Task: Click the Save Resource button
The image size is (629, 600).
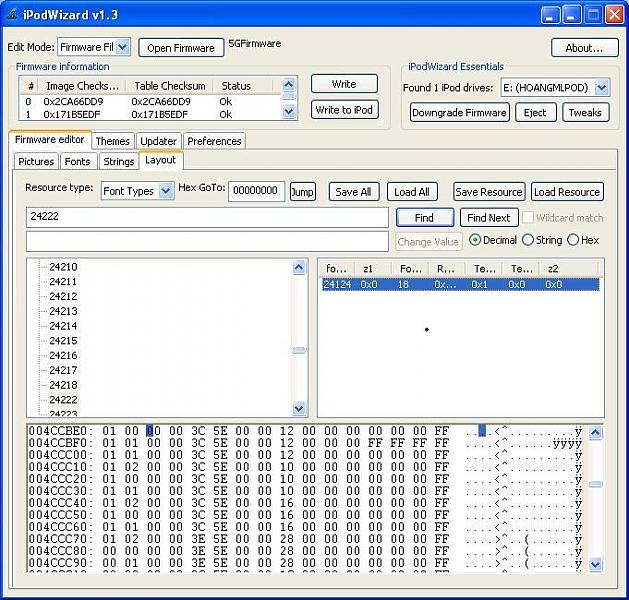Action: (x=488, y=192)
